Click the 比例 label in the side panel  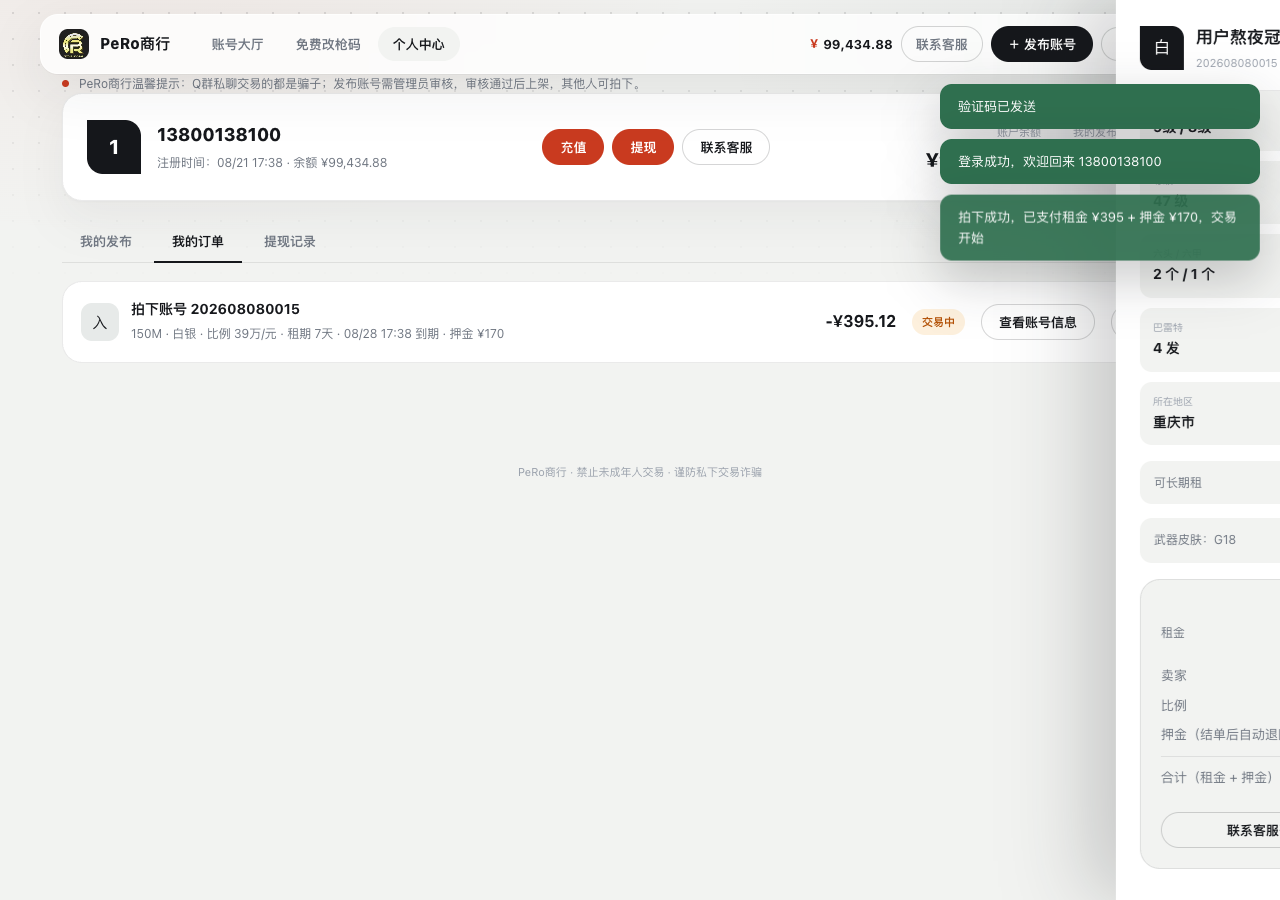coord(1174,705)
